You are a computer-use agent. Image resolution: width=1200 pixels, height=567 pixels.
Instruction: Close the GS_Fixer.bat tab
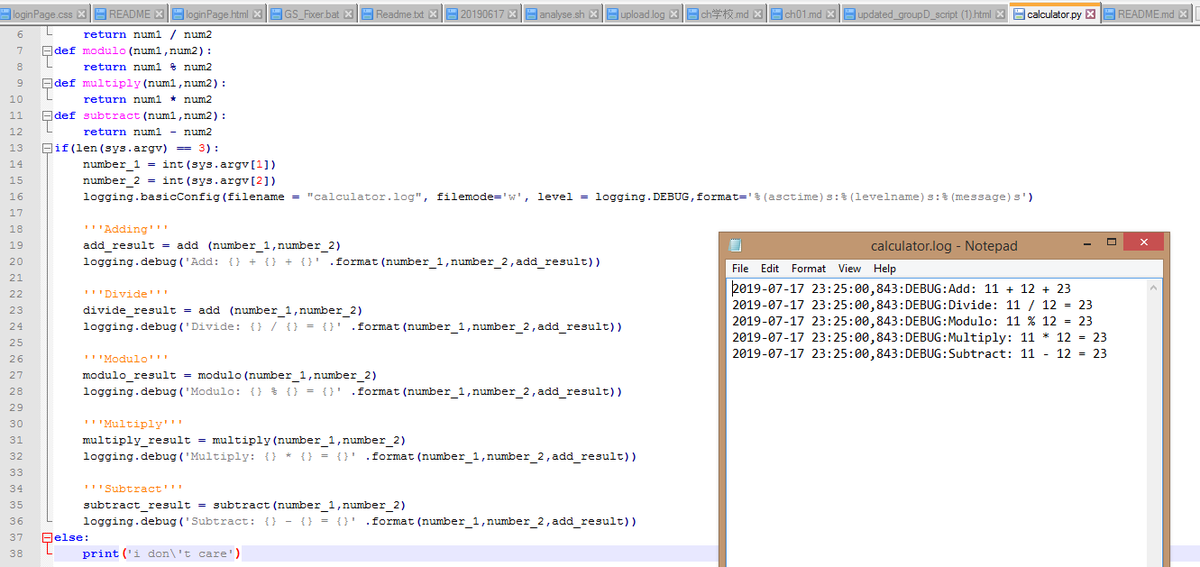click(348, 15)
